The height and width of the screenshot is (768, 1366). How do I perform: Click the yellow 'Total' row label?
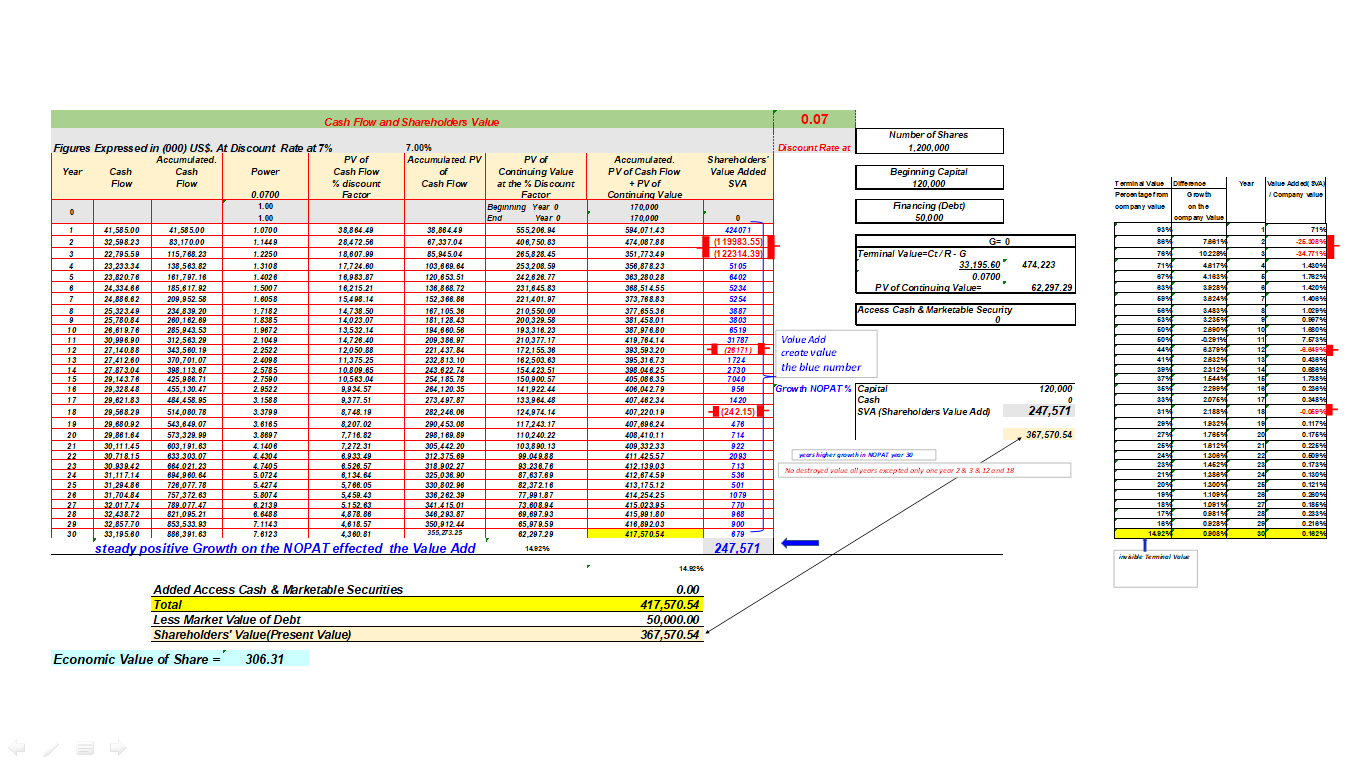point(168,605)
